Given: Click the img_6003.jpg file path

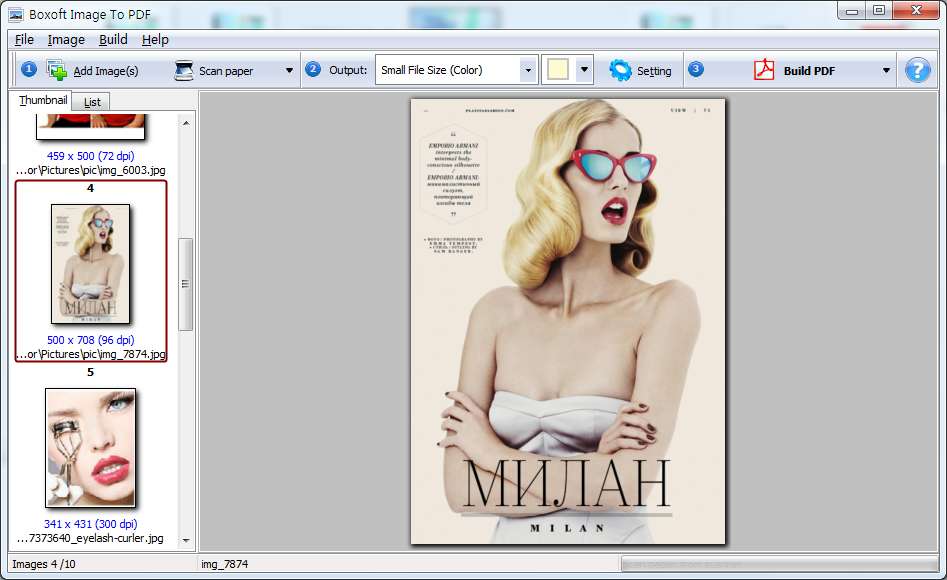Looking at the screenshot, I should pos(91,170).
